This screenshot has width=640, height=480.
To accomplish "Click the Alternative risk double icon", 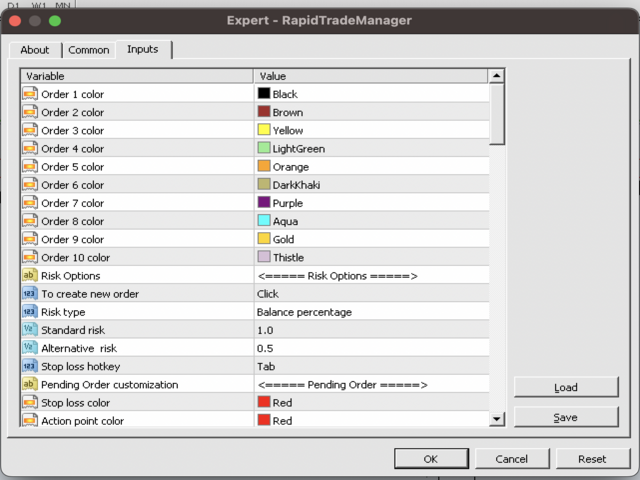I will coord(30,348).
